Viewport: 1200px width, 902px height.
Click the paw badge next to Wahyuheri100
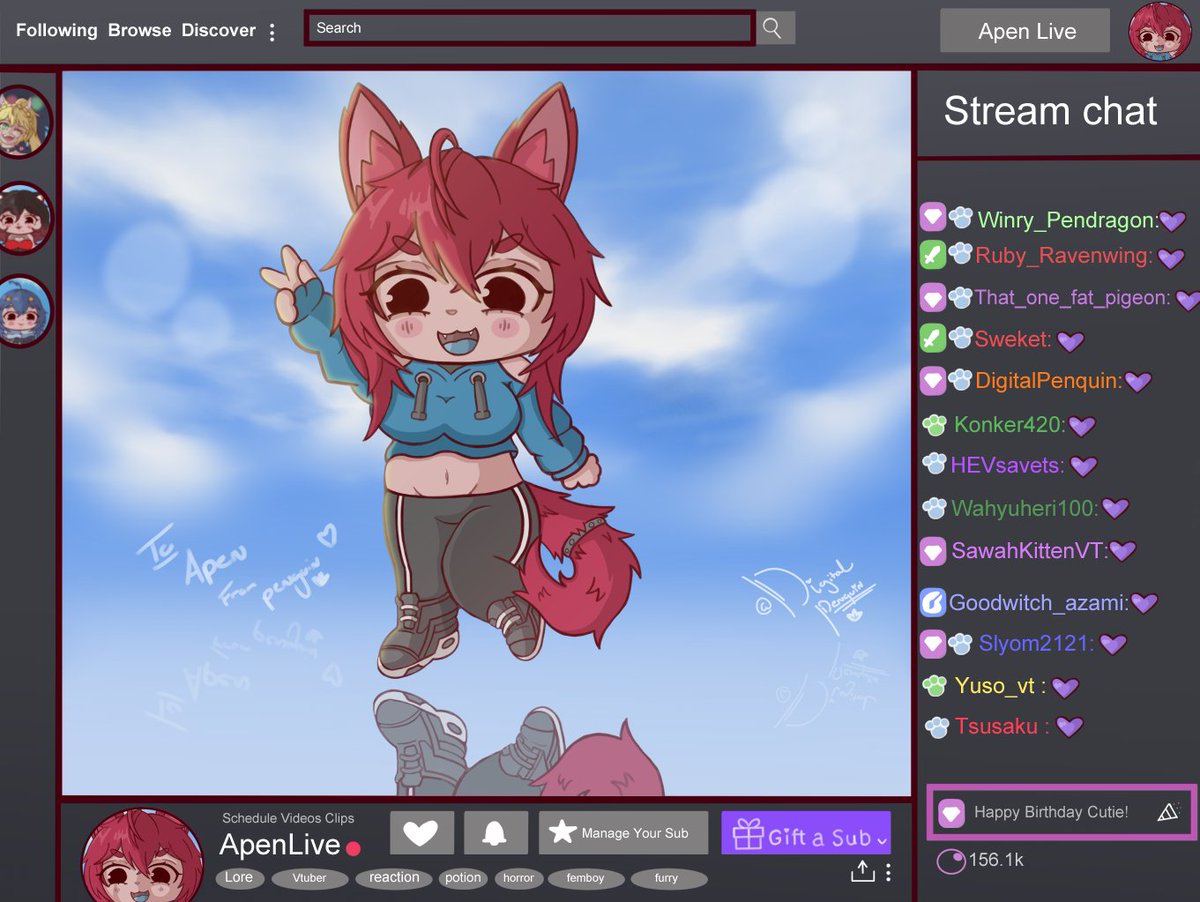(x=934, y=507)
